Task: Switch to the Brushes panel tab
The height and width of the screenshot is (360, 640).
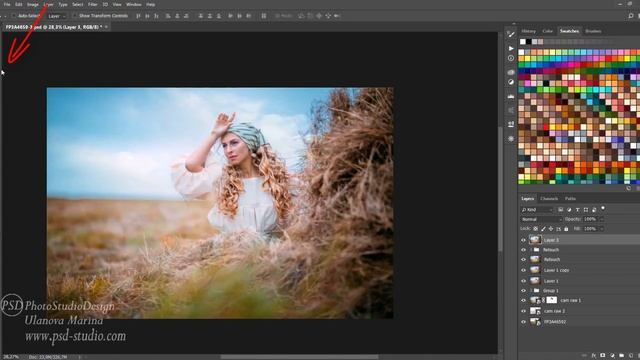Action: (593, 31)
